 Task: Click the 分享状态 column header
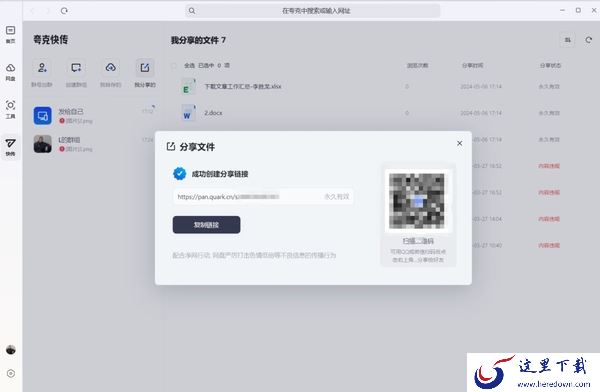click(550, 65)
